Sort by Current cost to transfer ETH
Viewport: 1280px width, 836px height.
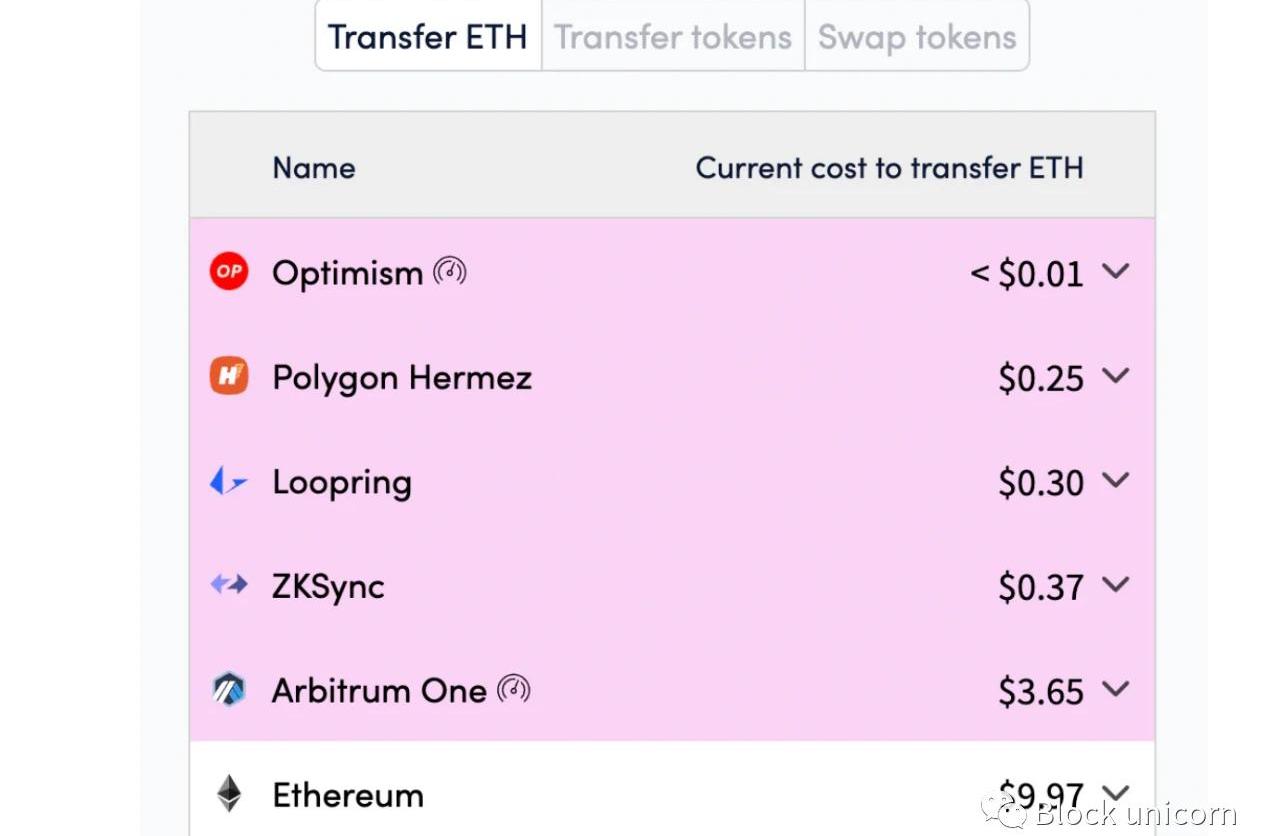(x=889, y=167)
